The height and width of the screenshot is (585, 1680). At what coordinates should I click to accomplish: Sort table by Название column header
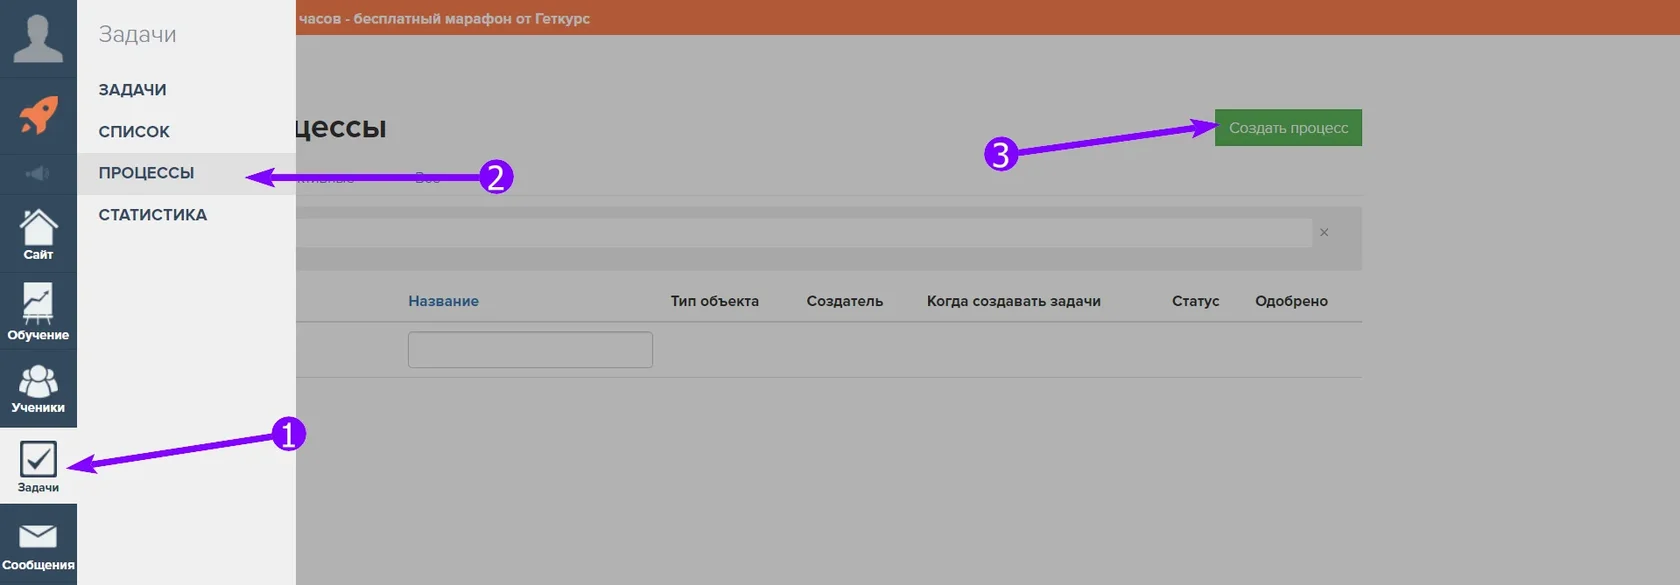(443, 301)
